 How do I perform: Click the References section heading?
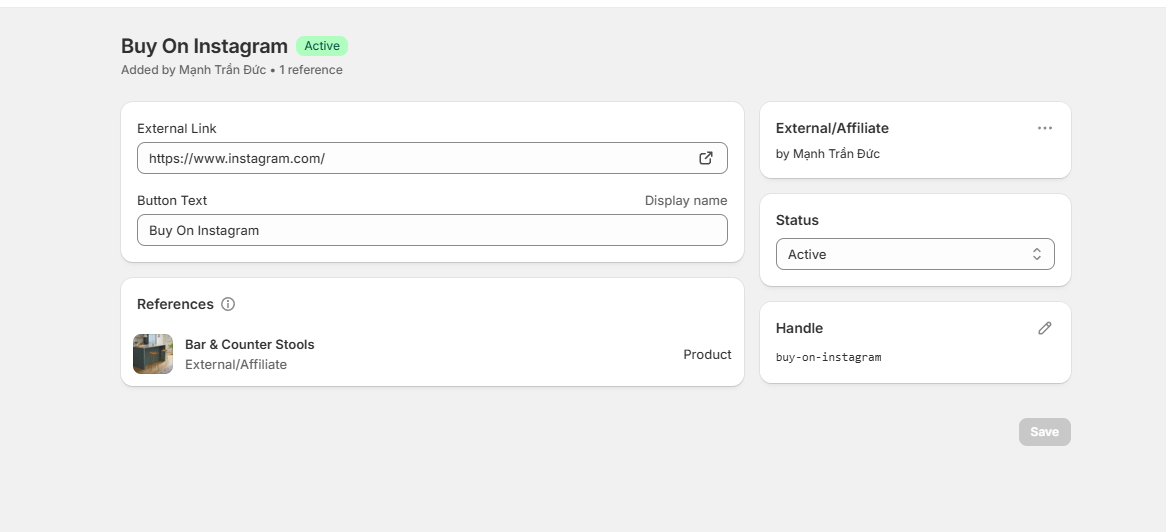tap(175, 304)
